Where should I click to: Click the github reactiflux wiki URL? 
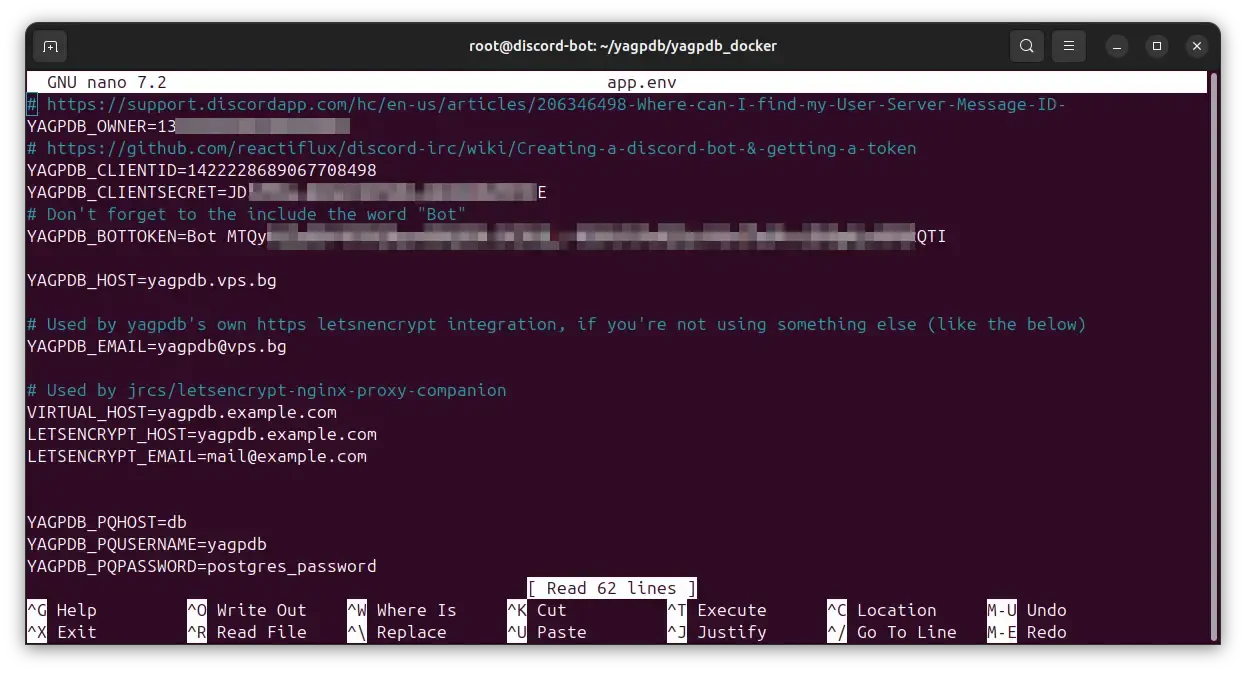click(480, 148)
